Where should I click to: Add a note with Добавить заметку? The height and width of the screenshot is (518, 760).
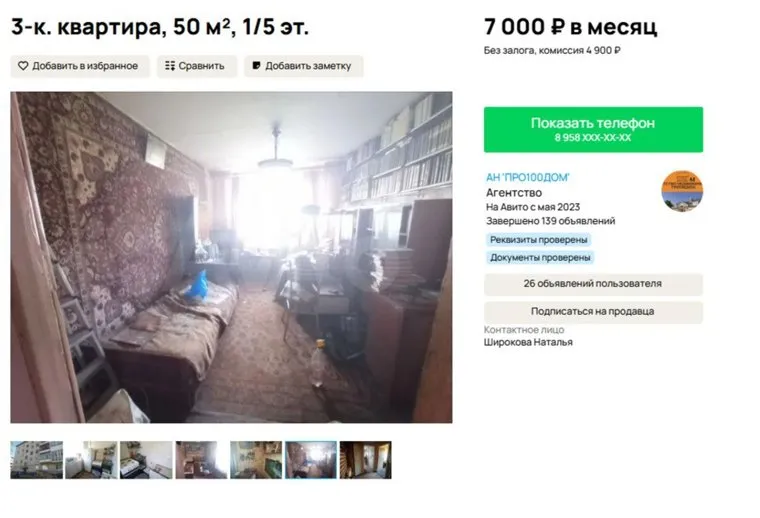304,66
